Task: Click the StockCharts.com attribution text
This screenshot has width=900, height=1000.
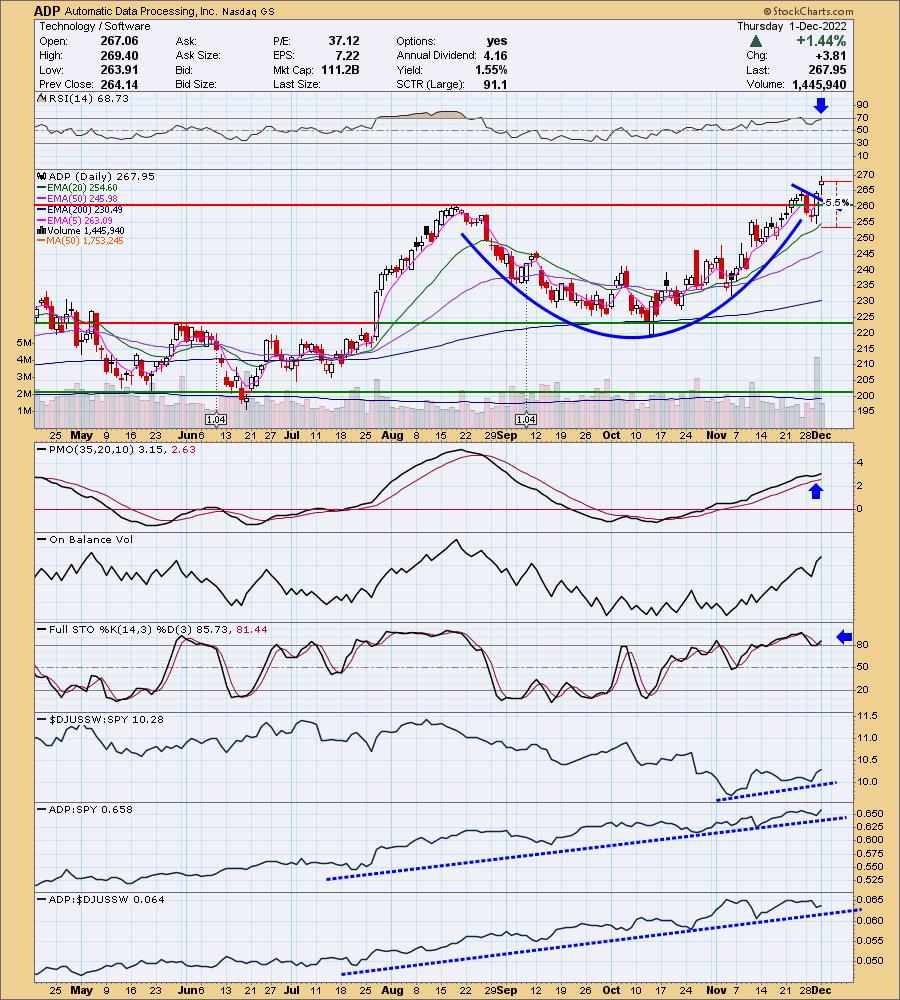Action: pyautogui.click(x=808, y=11)
